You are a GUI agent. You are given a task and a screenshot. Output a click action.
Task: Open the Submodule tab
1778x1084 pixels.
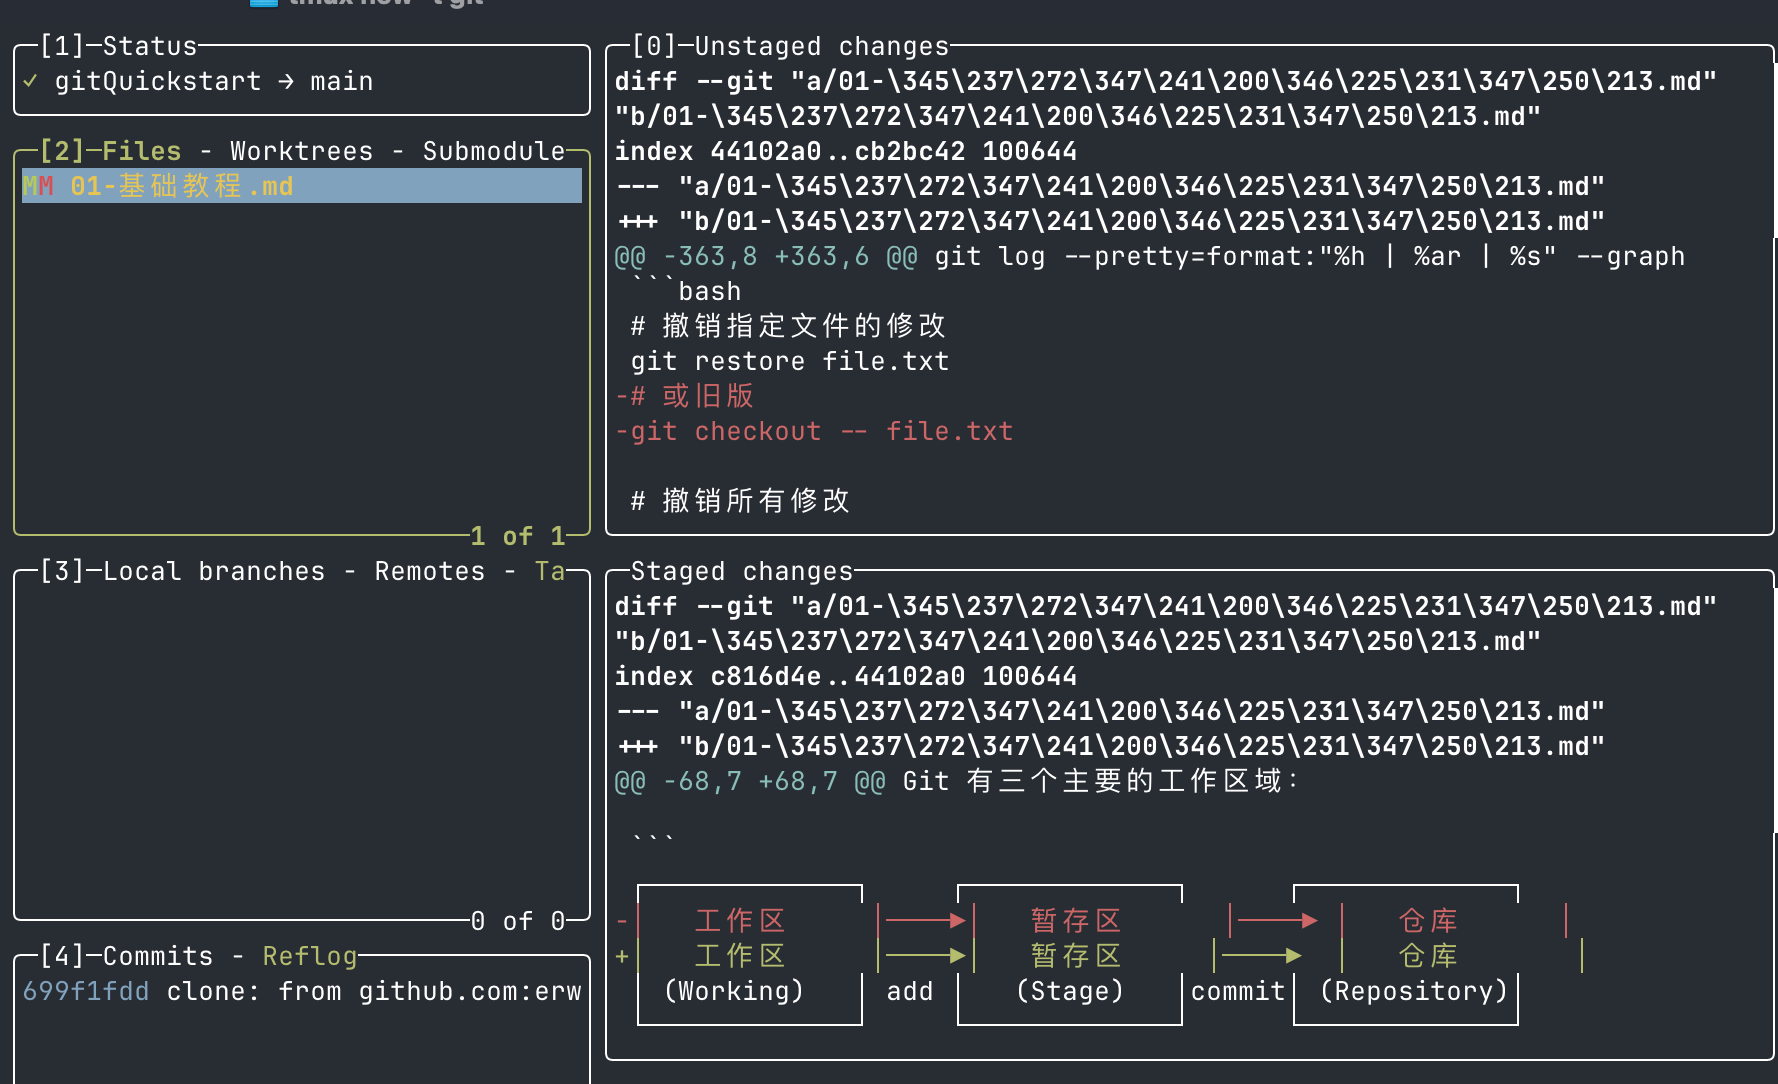[493, 151]
